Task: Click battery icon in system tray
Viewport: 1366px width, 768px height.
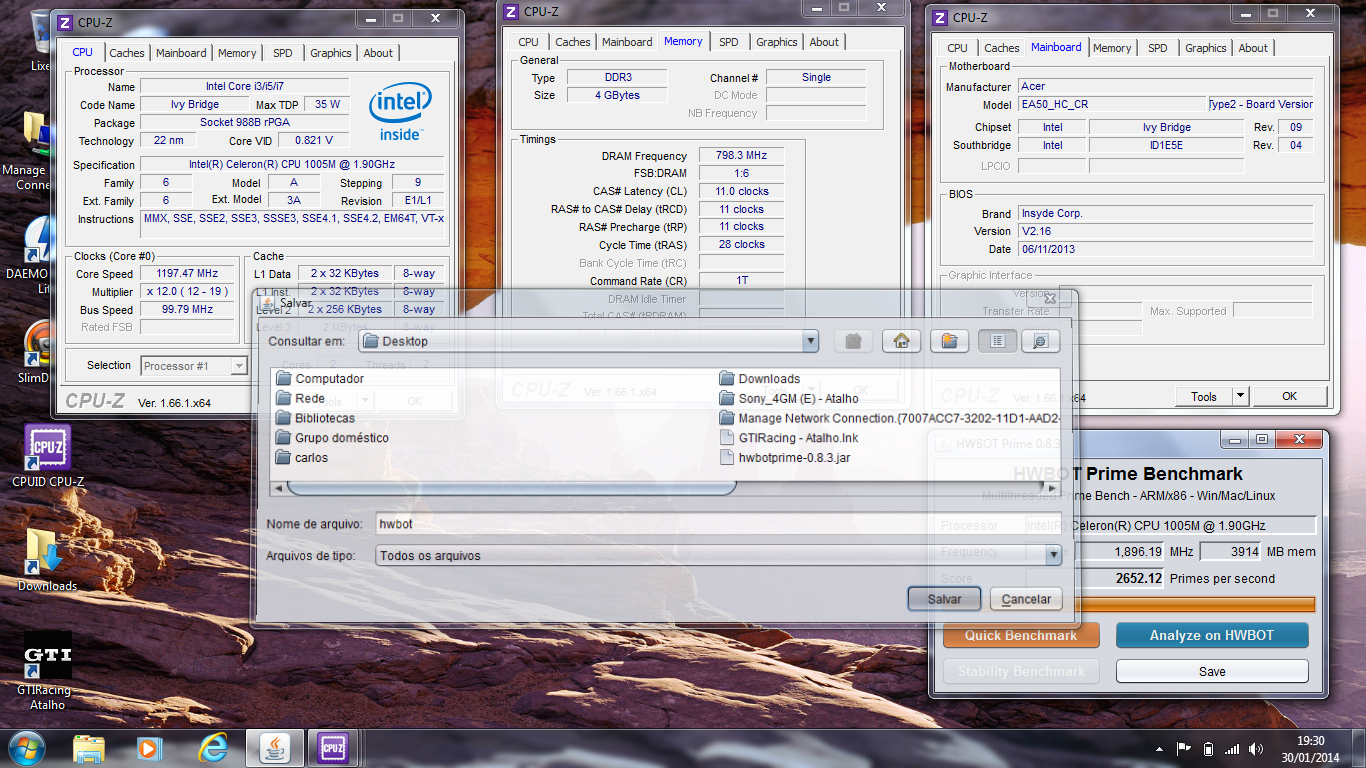Action: (x=1208, y=748)
